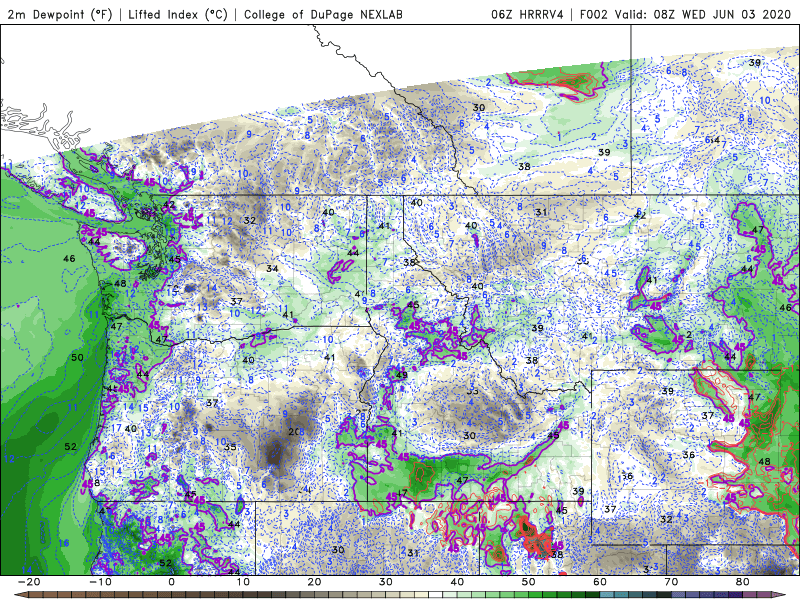Click dewpoint value 33 in central Idaho
Screen dimensions: 800x600
point(472,391)
